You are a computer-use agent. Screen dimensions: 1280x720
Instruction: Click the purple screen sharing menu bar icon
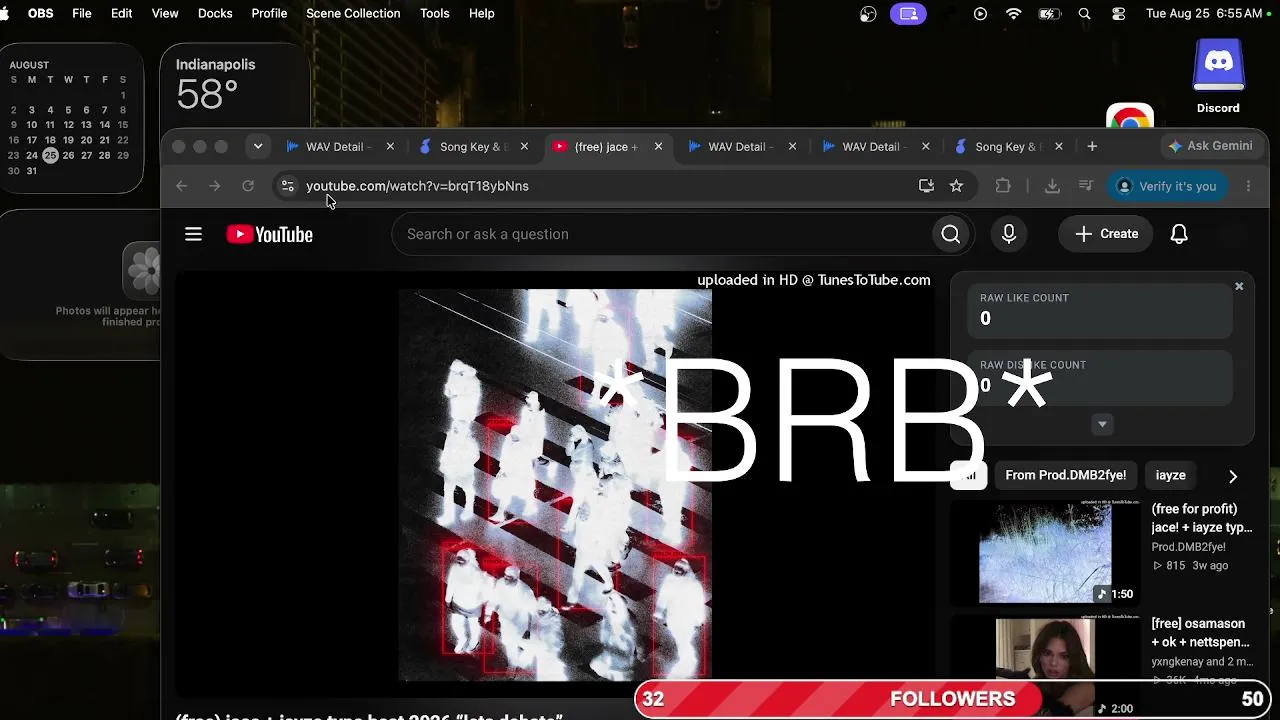[908, 14]
